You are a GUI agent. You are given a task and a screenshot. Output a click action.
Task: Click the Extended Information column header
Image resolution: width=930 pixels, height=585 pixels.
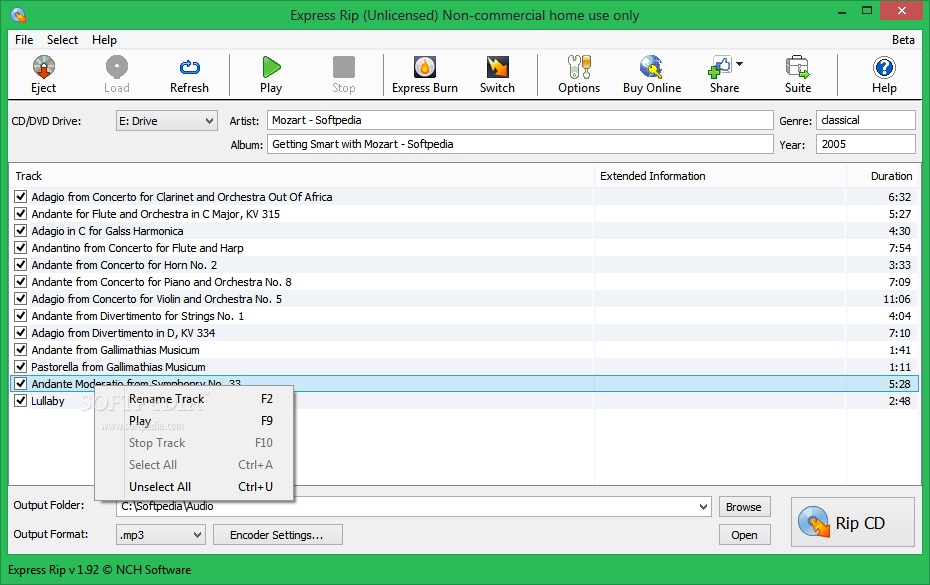pos(720,176)
